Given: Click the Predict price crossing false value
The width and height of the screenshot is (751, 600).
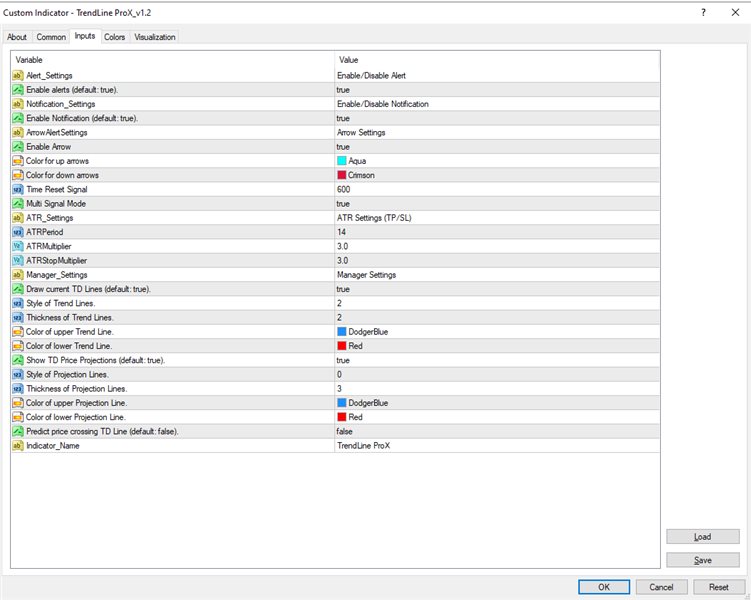Looking at the screenshot, I should [x=344, y=431].
